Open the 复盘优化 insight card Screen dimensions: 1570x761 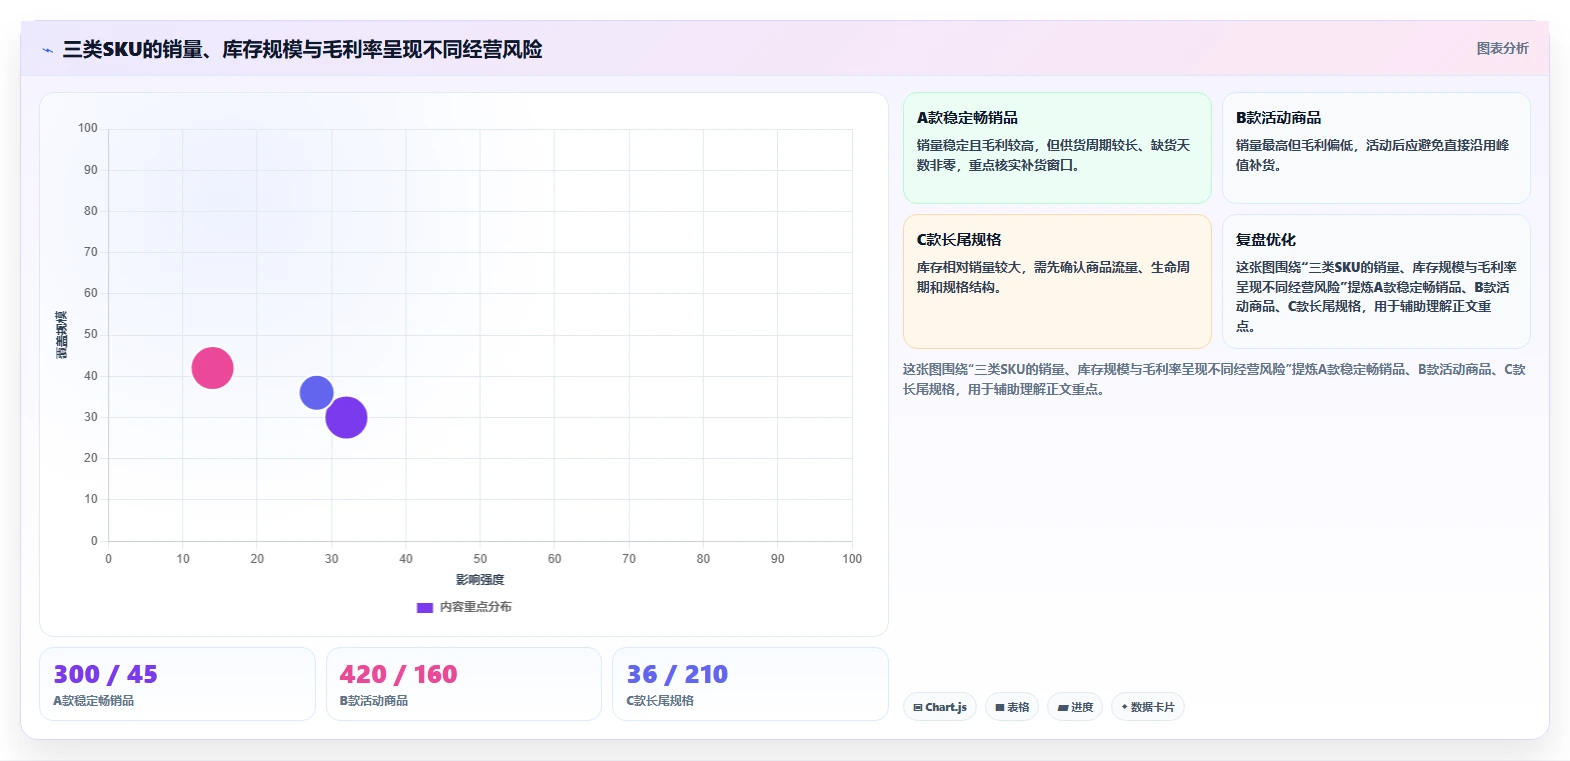1376,281
